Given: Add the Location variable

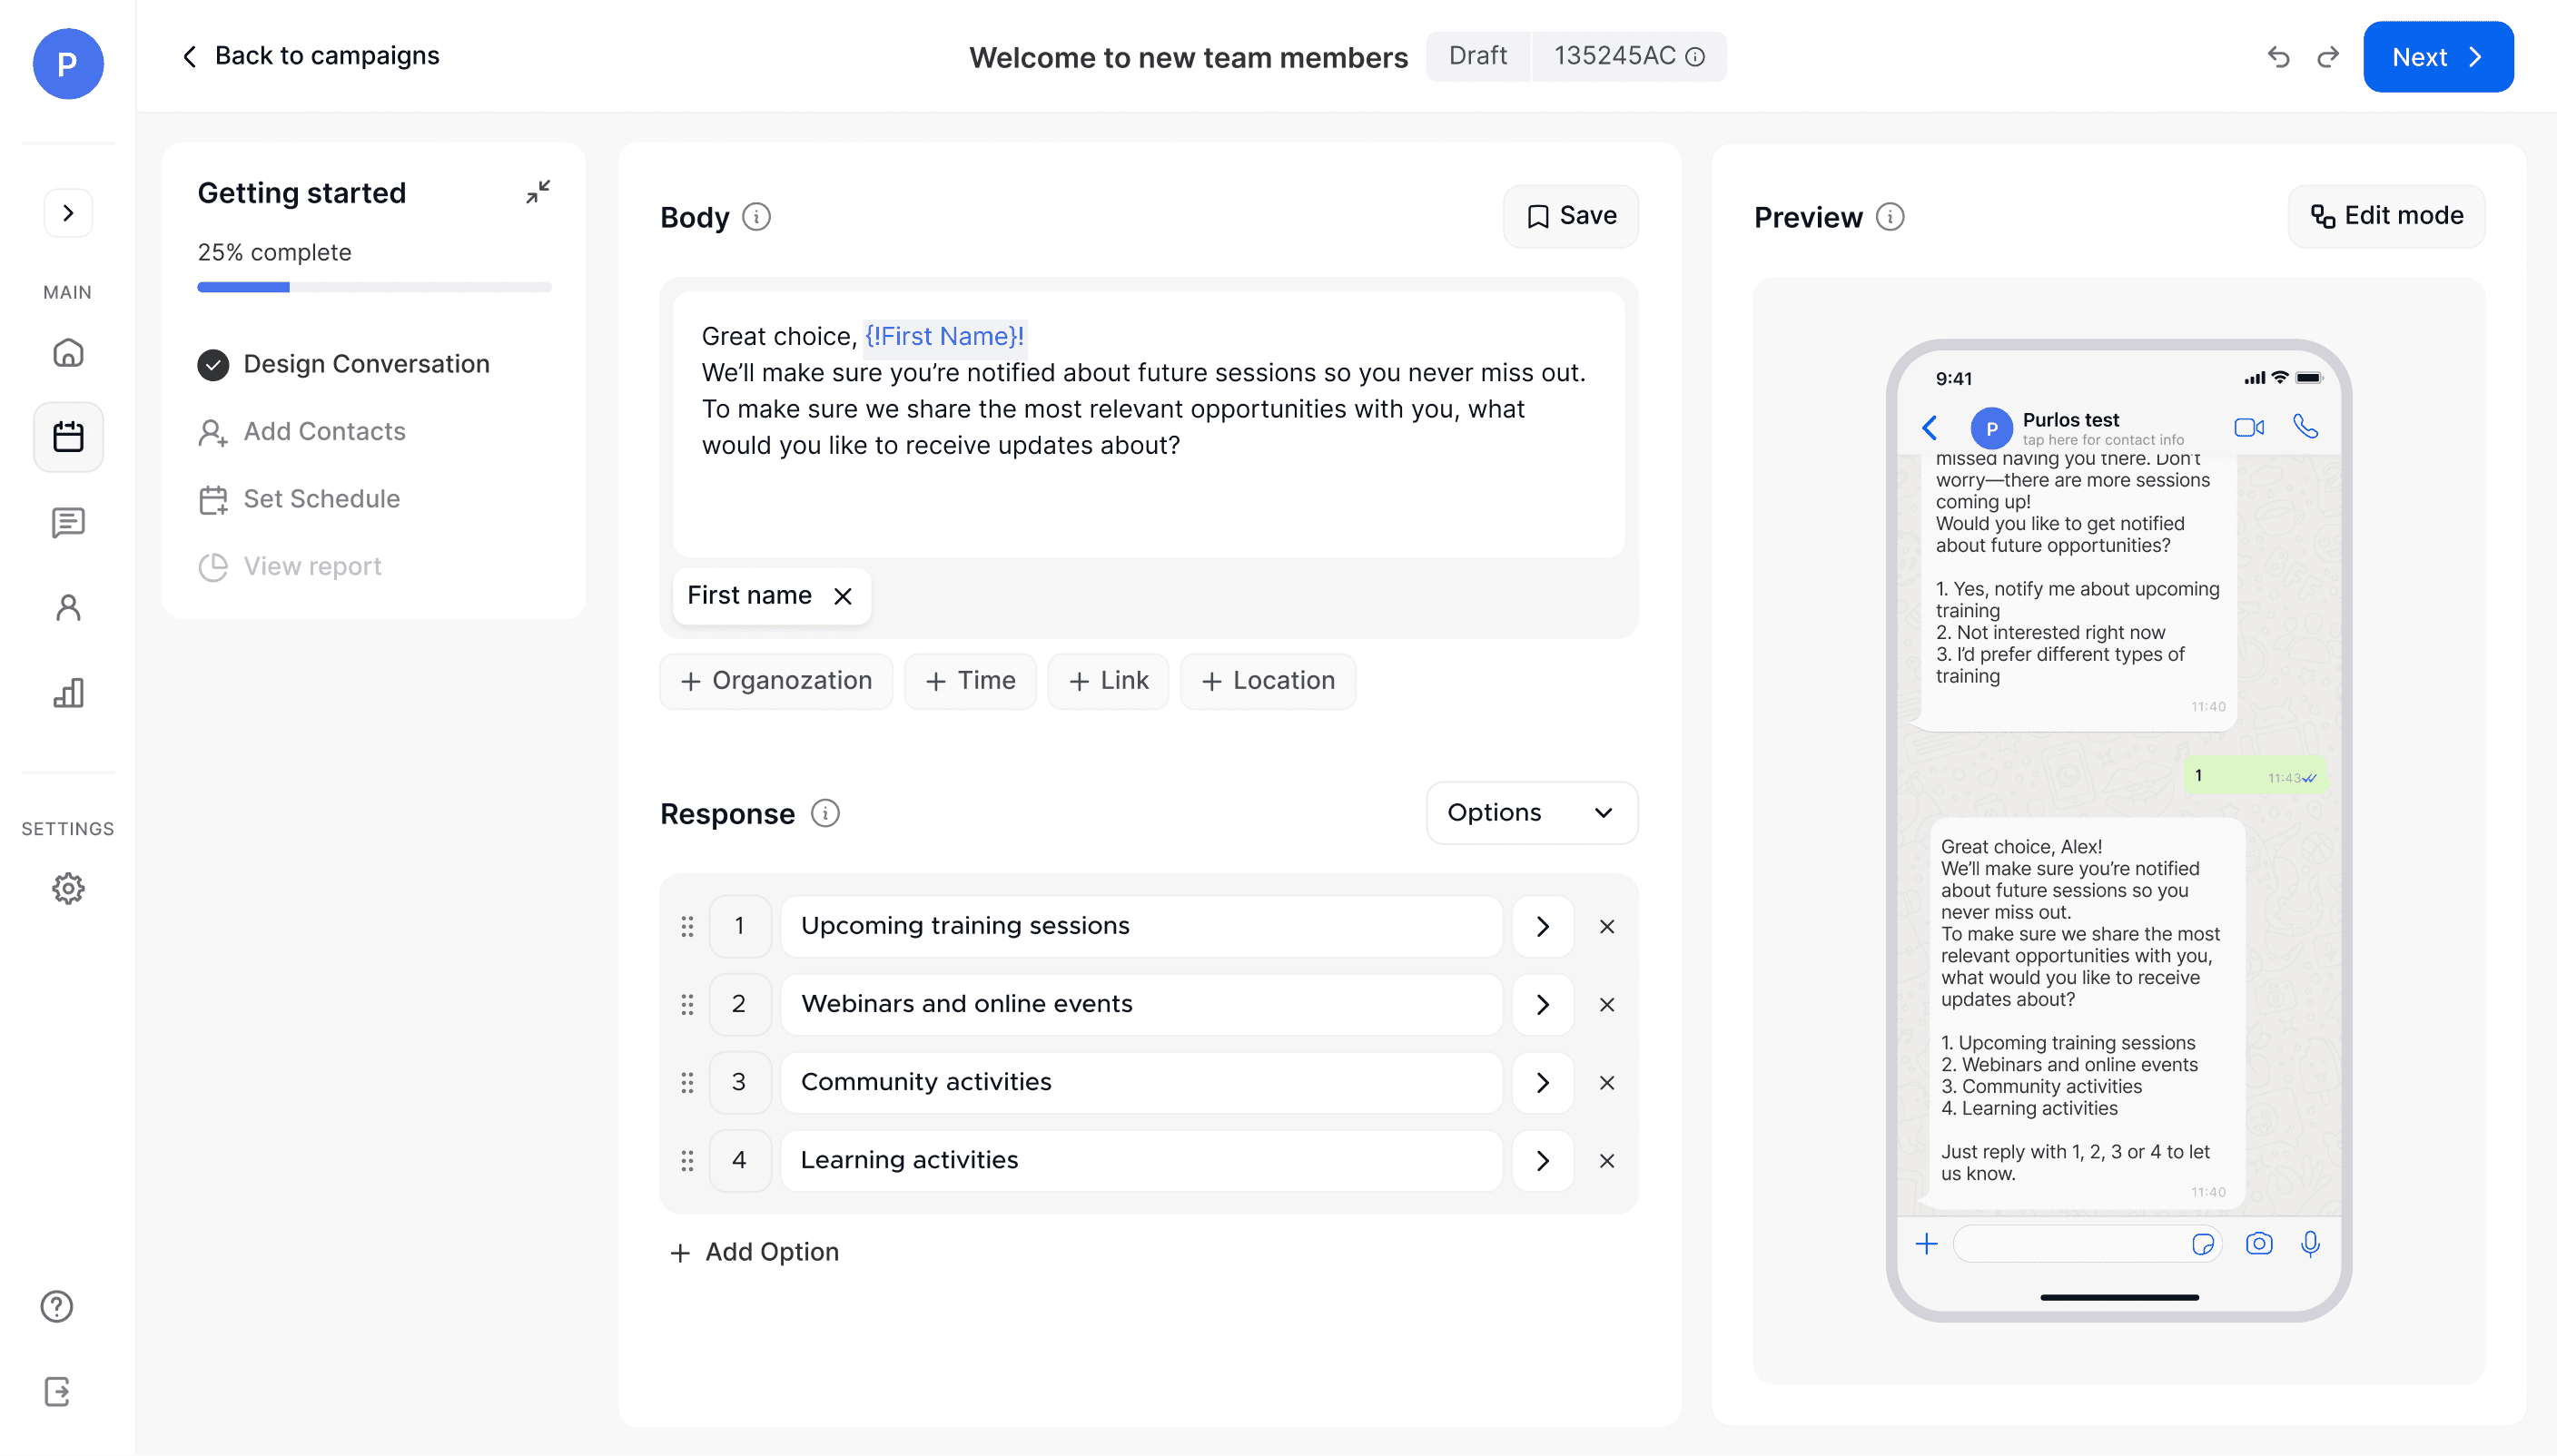Looking at the screenshot, I should [x=1268, y=681].
